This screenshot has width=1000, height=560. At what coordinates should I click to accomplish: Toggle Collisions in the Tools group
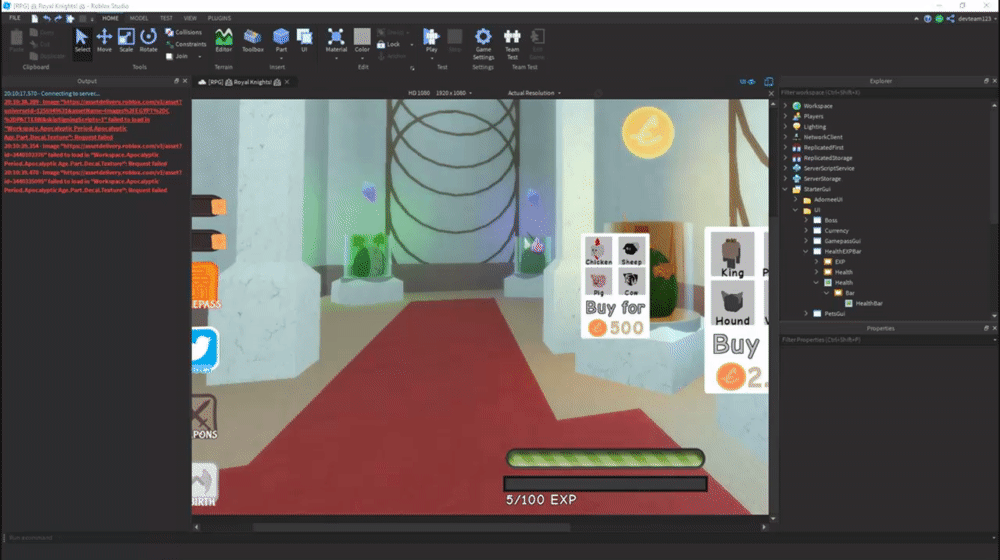[x=184, y=32]
